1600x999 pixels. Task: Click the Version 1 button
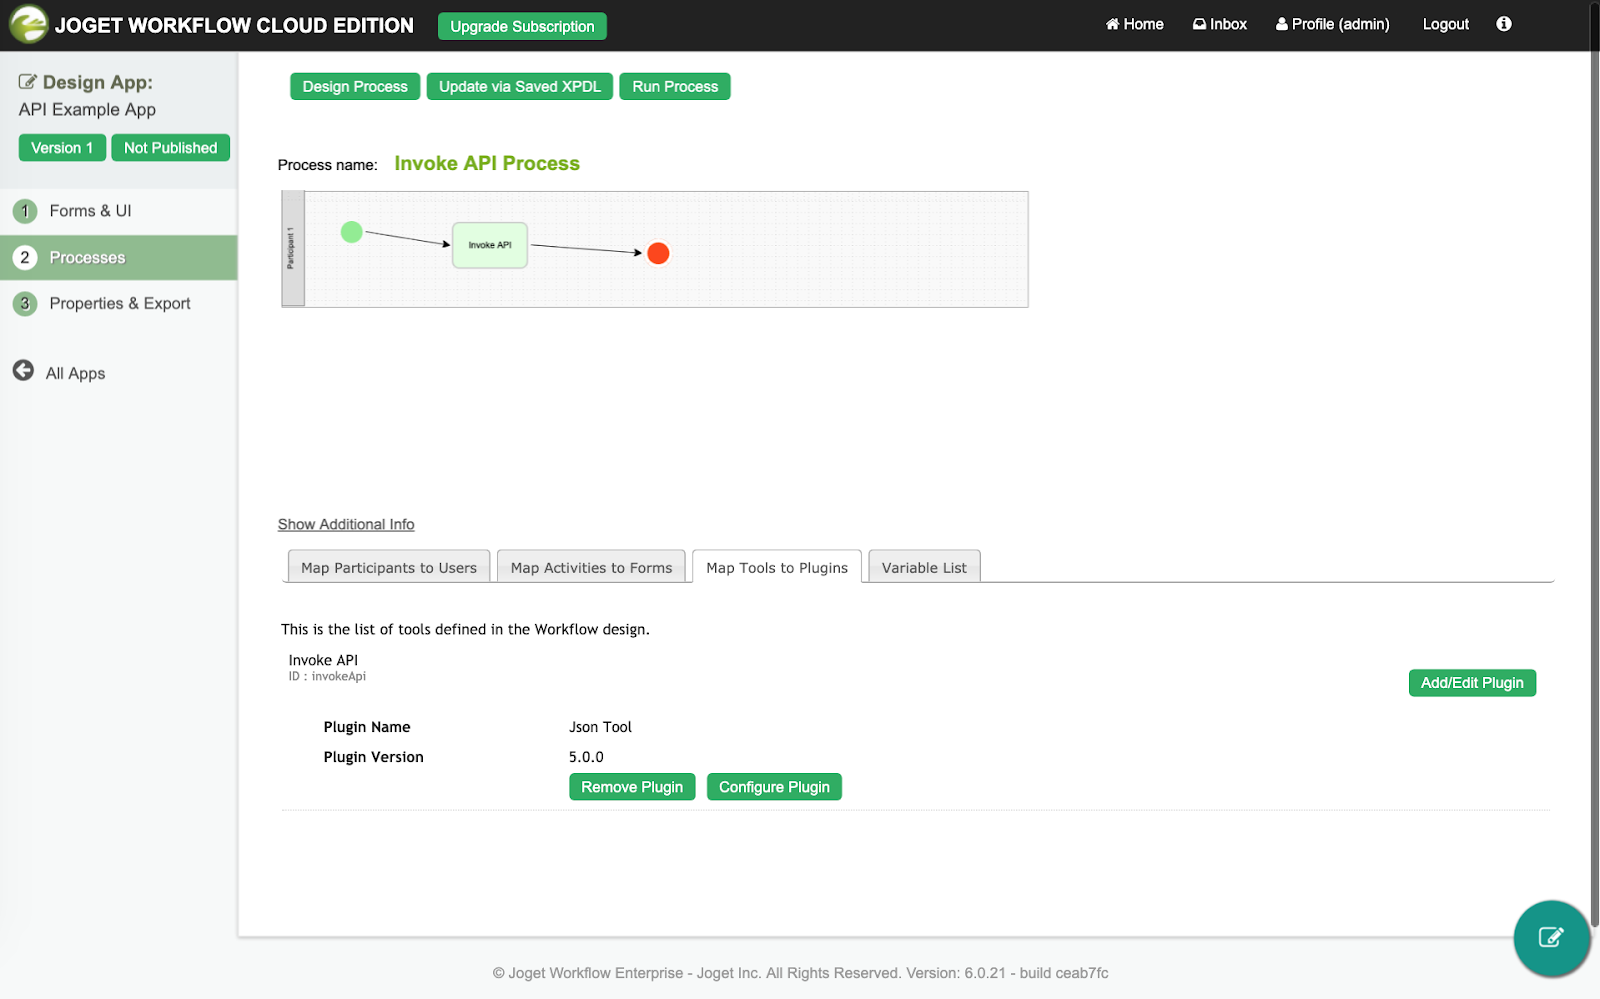(62, 148)
